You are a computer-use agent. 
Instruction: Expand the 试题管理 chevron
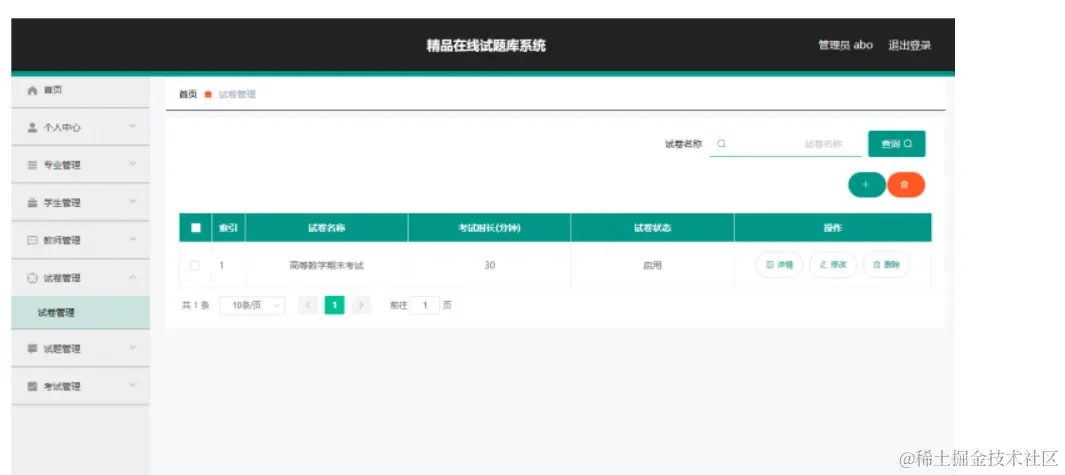133,348
